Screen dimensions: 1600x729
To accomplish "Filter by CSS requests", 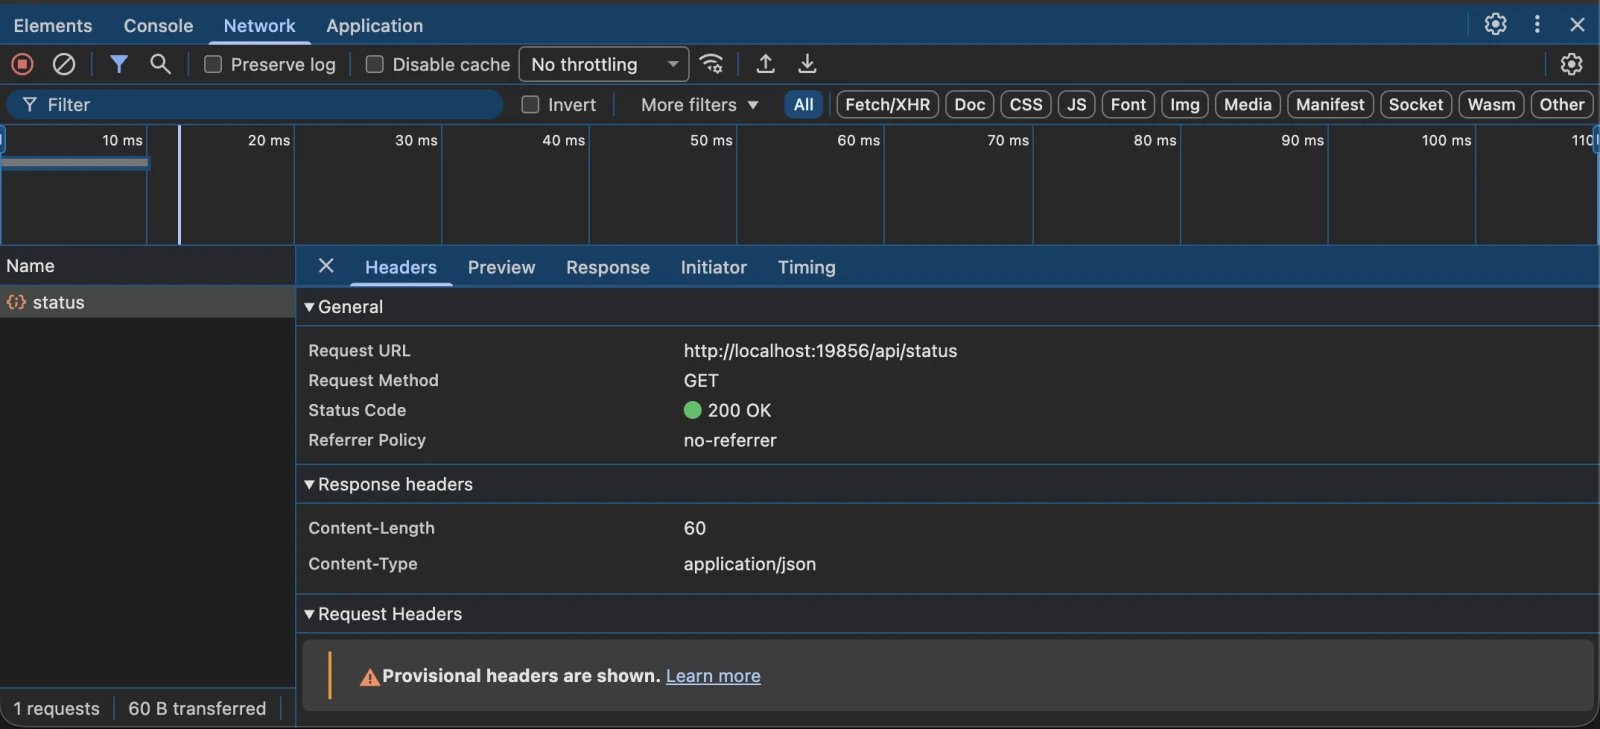I will [1026, 104].
